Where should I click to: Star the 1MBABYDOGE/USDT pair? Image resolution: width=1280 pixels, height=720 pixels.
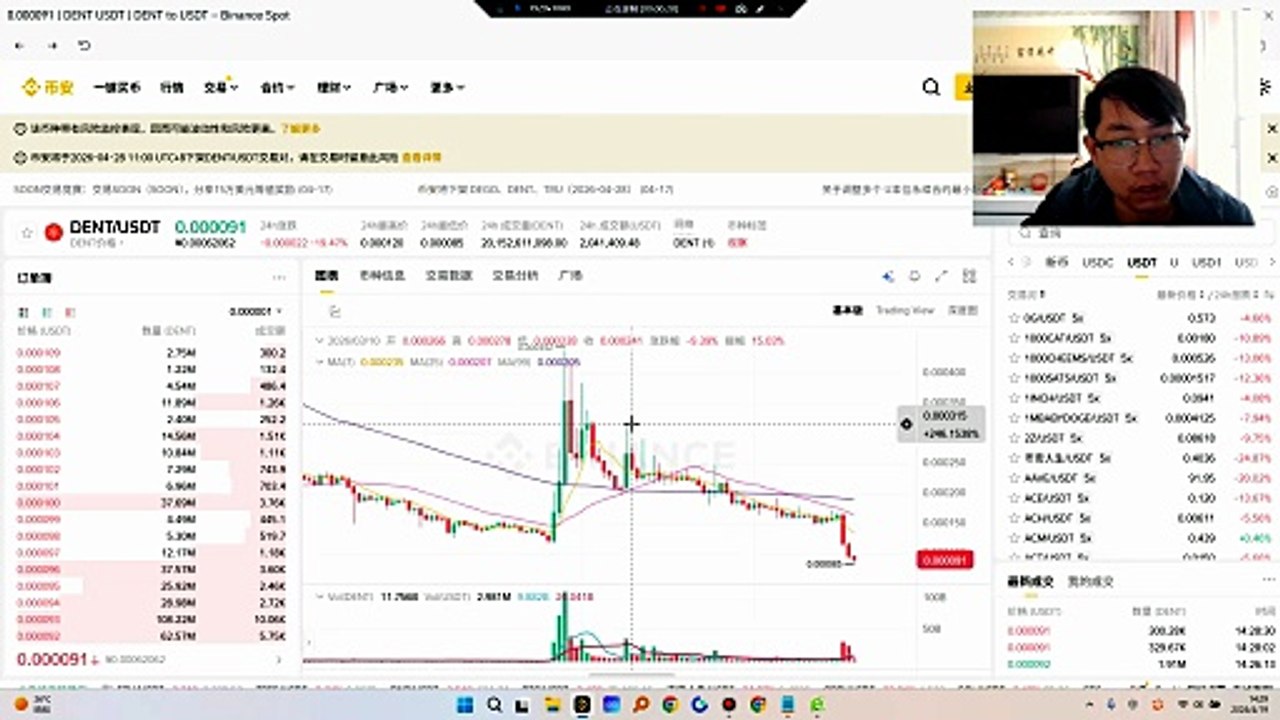click(1014, 418)
